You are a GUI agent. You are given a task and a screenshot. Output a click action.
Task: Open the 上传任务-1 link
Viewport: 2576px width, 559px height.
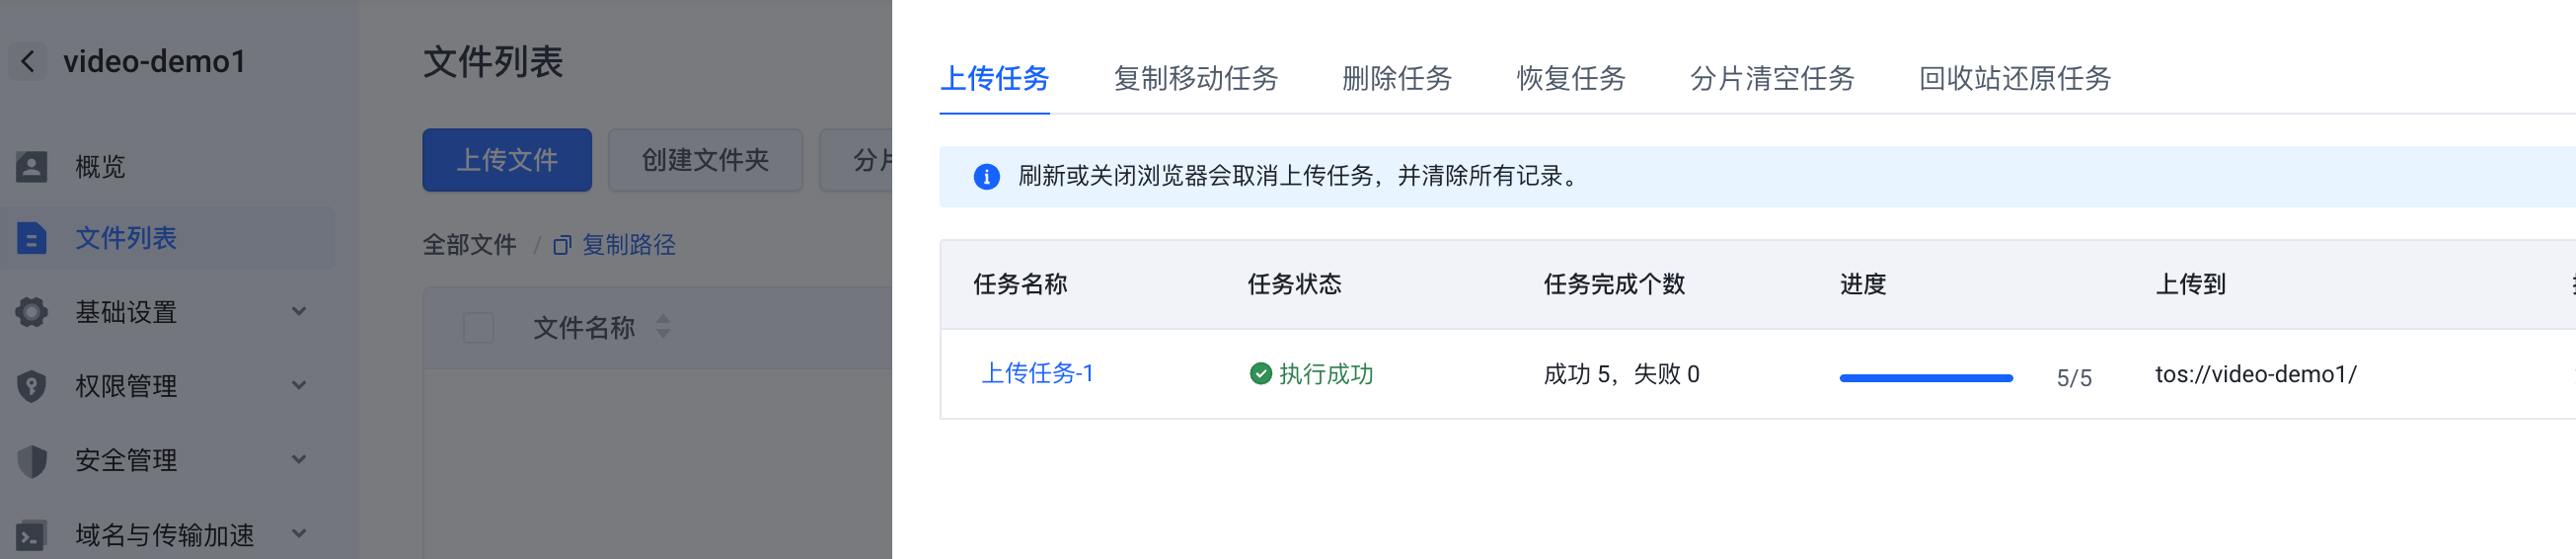pos(1037,374)
